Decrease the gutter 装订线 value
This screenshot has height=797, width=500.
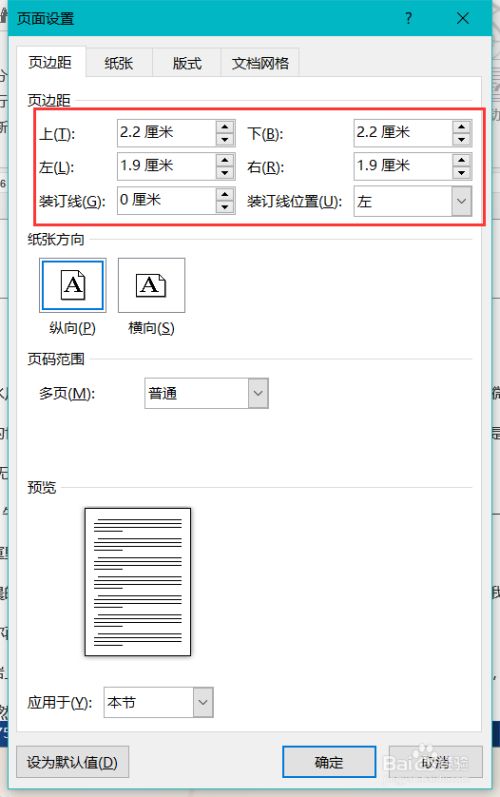pos(225,207)
